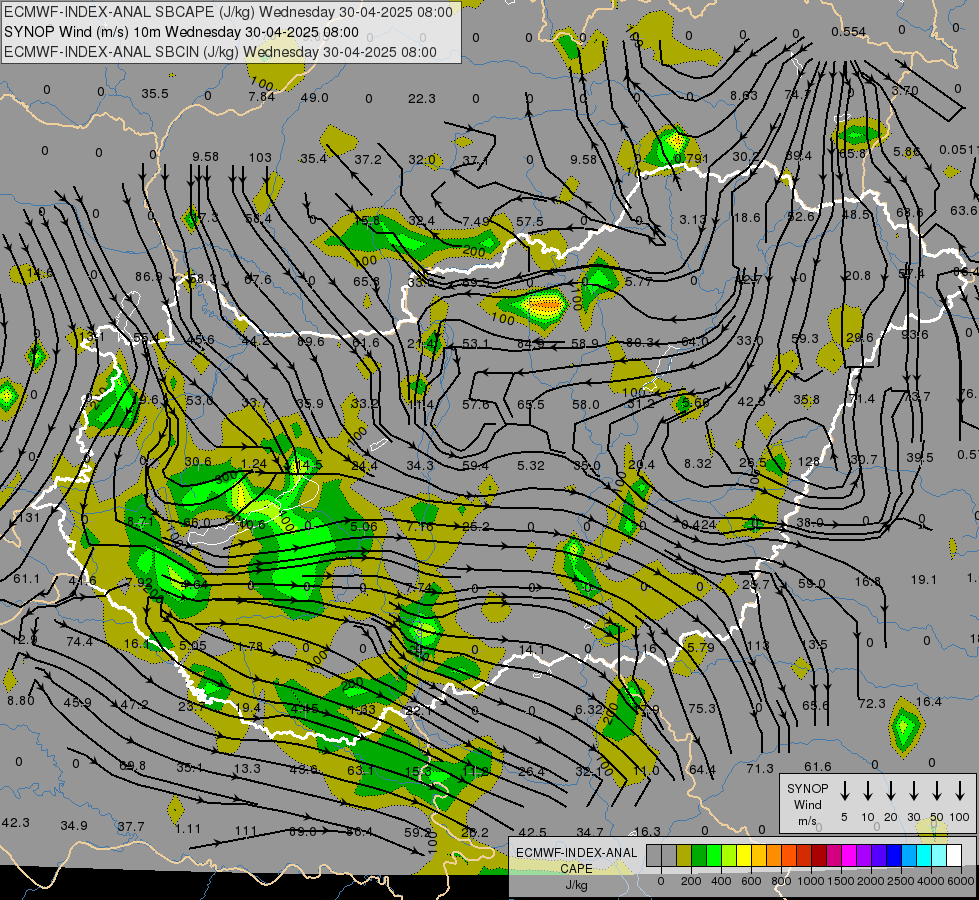Click the map value 35.5

tap(155, 94)
